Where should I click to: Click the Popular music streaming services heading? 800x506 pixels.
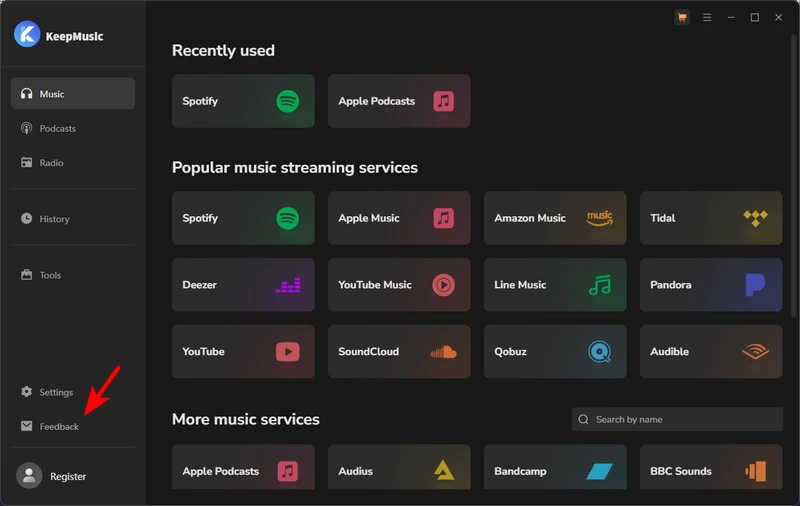295,167
